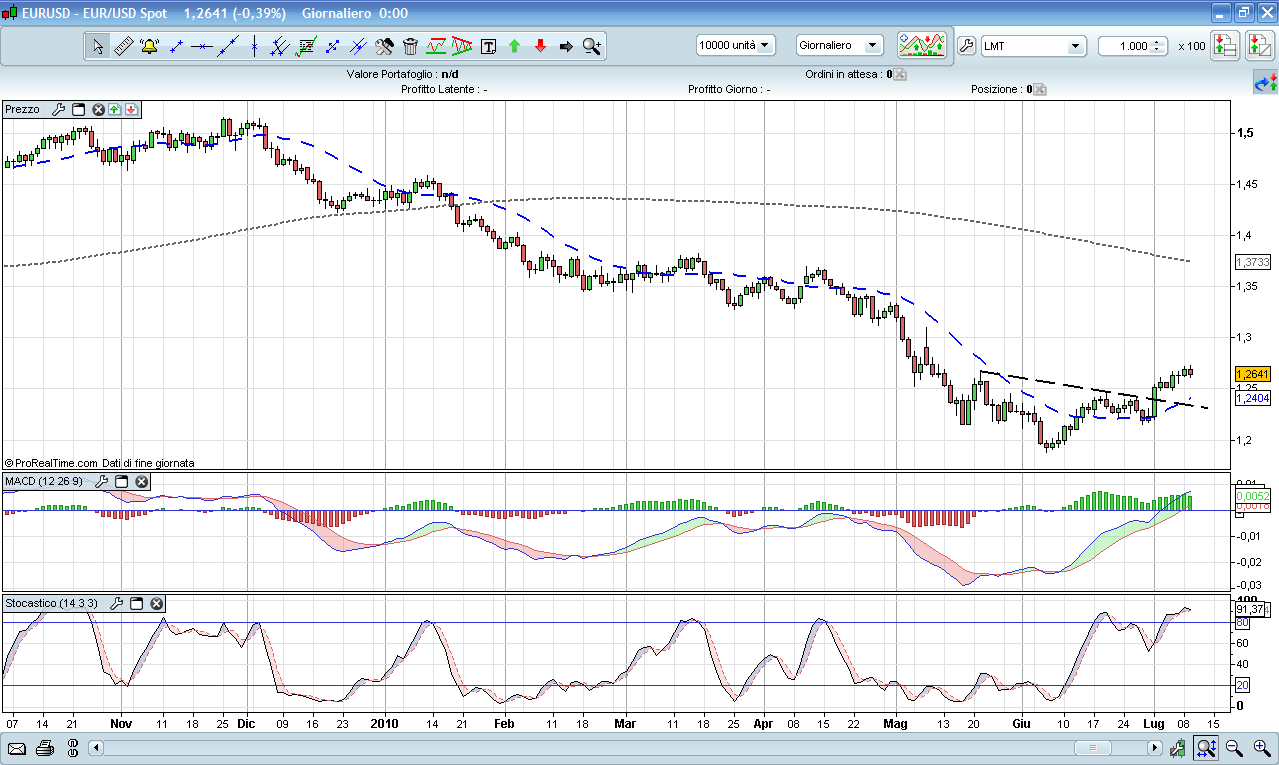Viewport: 1279px width, 765px height.
Task: Increase the 1.000 quantity stepper
Action: (x=1158, y=42)
